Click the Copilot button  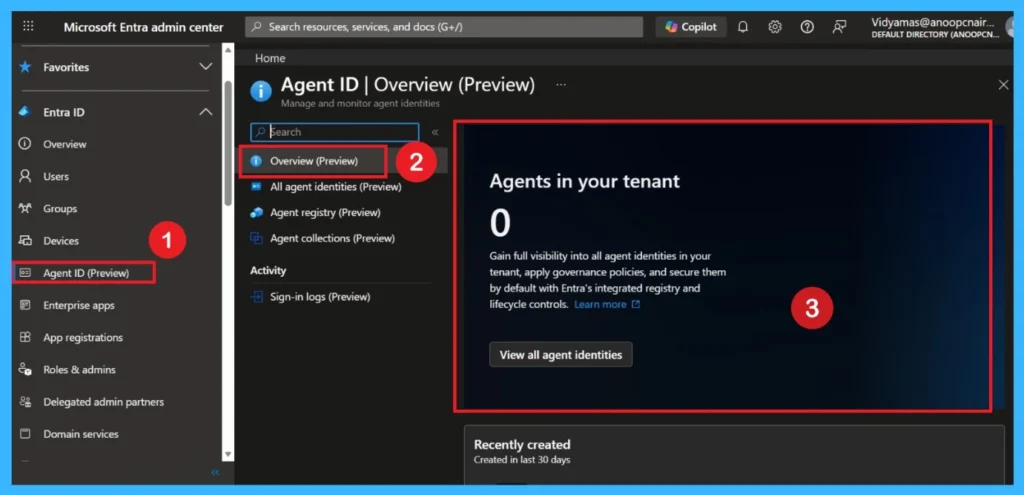tap(690, 27)
